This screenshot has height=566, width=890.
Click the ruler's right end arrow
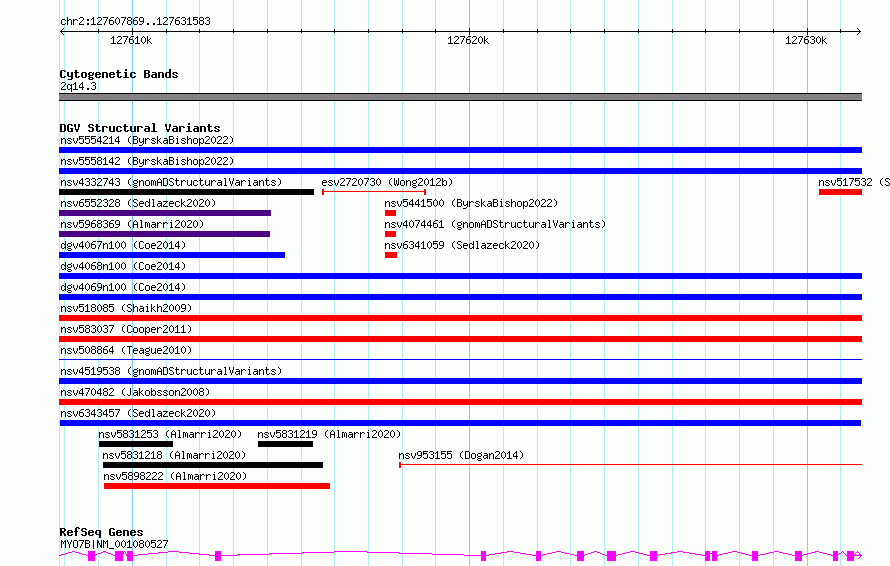click(x=859, y=32)
